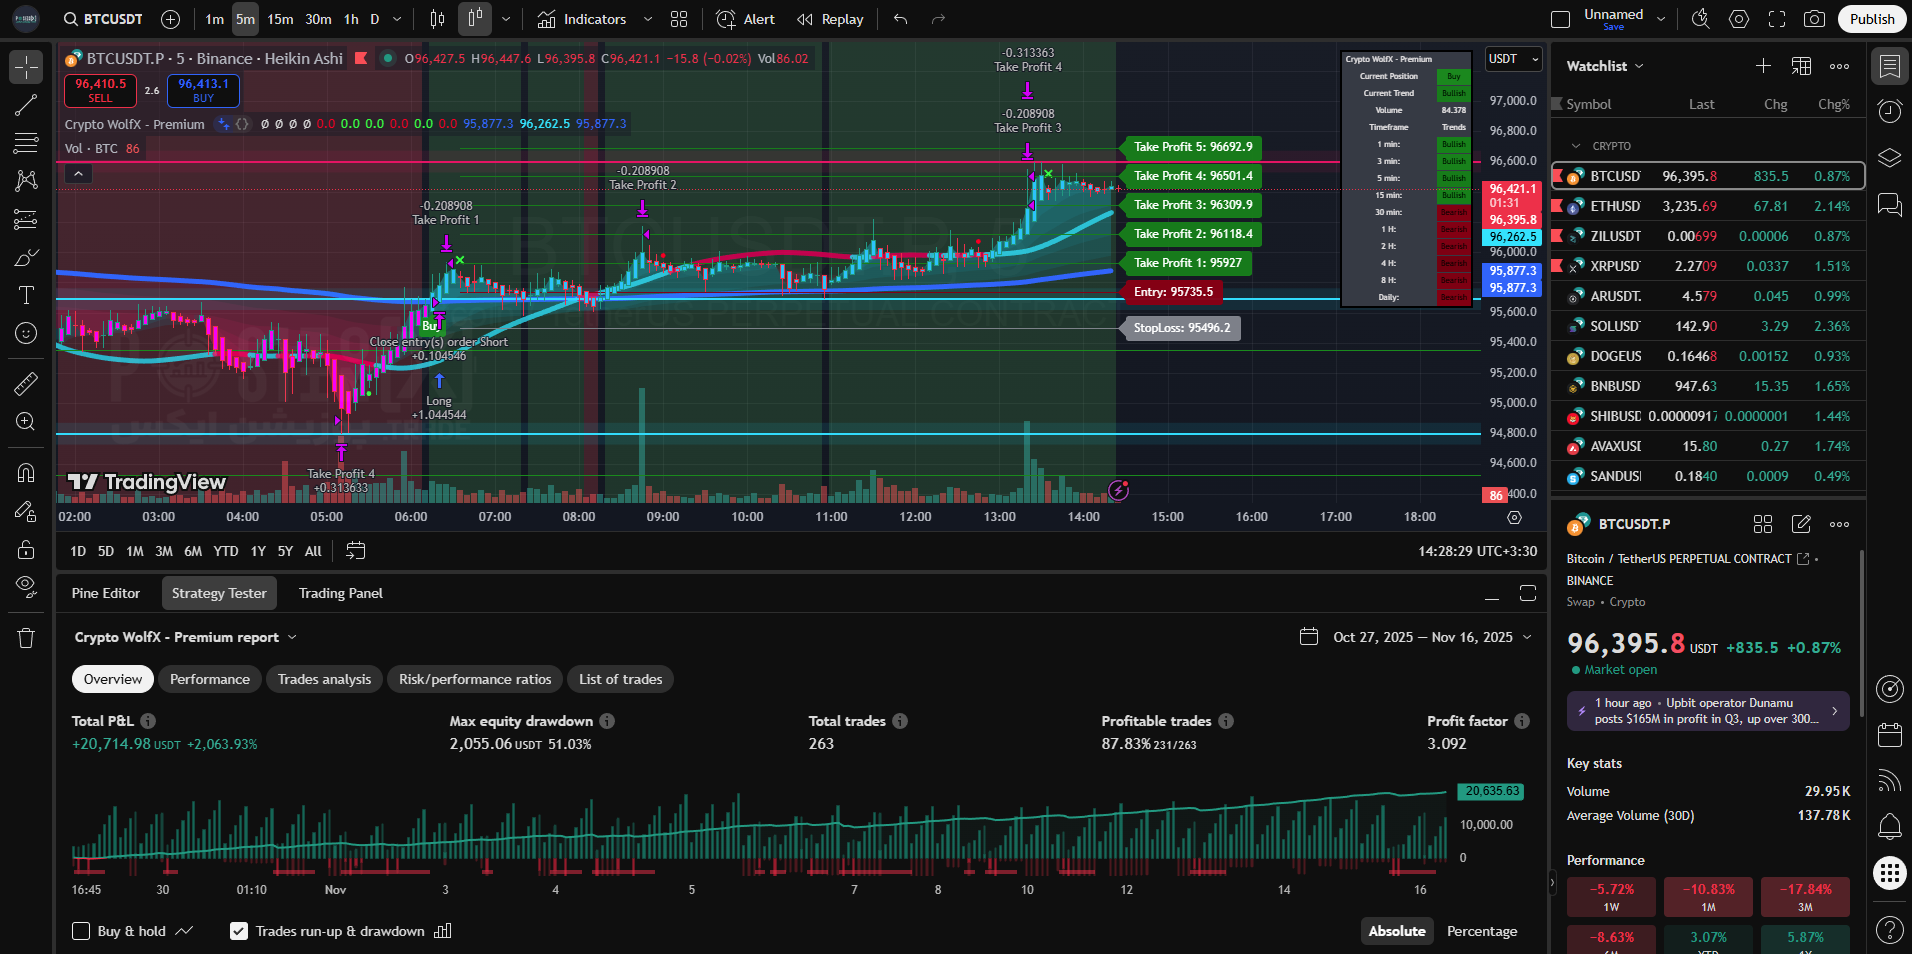Select the ruler measure tool
The width and height of the screenshot is (1912, 954).
coord(26,383)
